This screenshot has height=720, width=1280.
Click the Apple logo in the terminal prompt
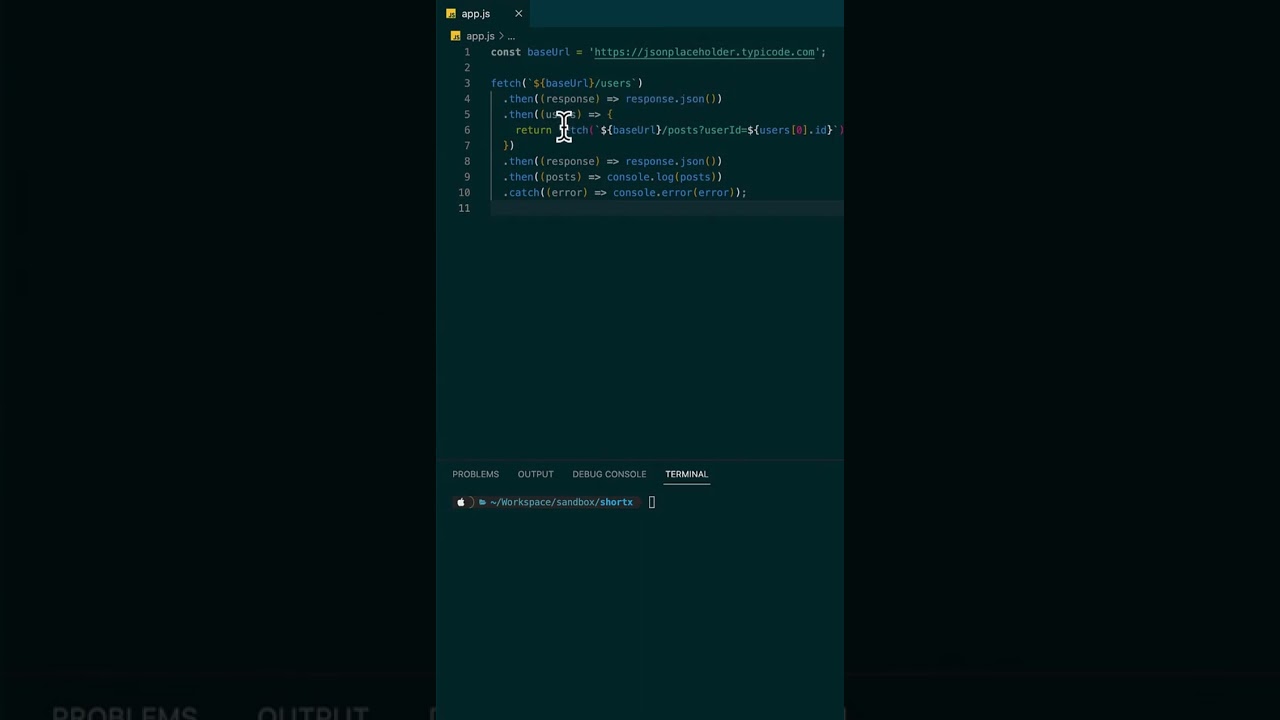(x=461, y=502)
